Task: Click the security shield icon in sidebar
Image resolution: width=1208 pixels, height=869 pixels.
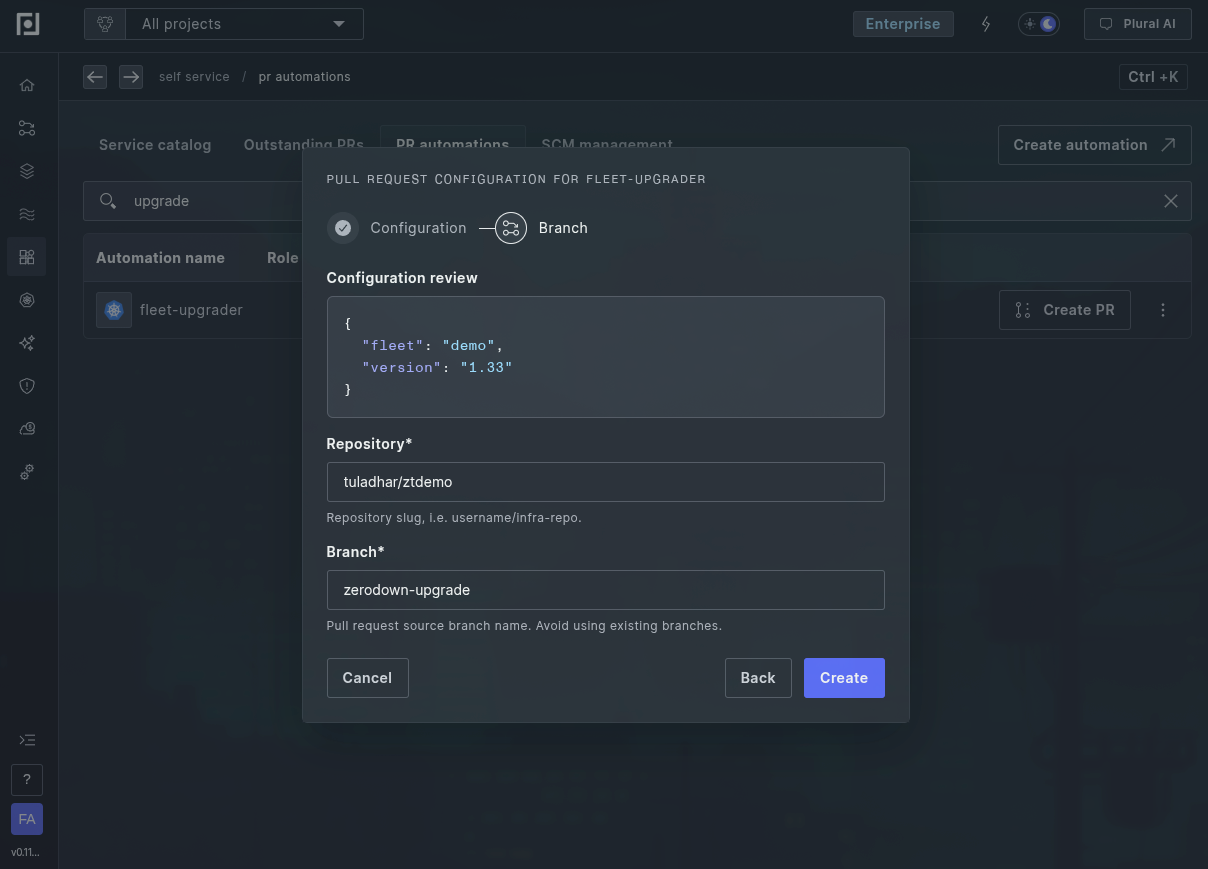Action: click(x=27, y=386)
